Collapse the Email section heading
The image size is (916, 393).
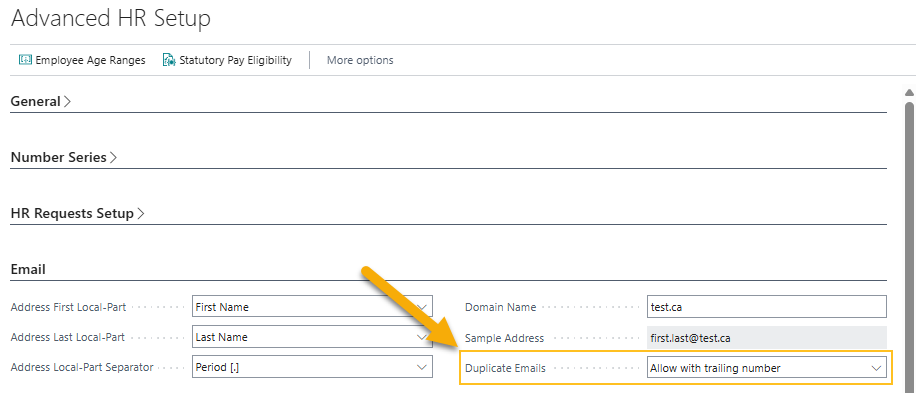pos(28,269)
